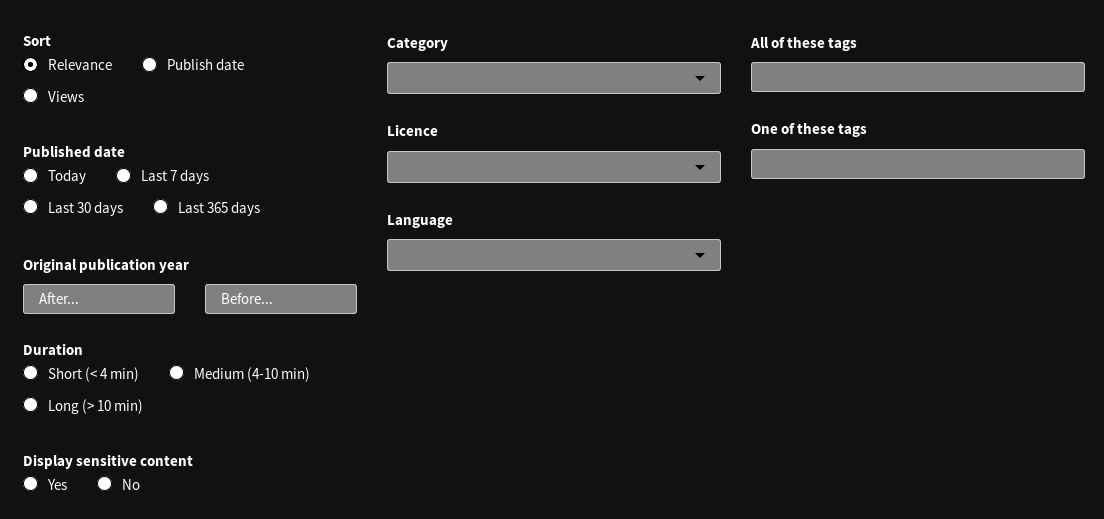
Task: Click the Category dropdown arrow icon
Action: click(700, 78)
